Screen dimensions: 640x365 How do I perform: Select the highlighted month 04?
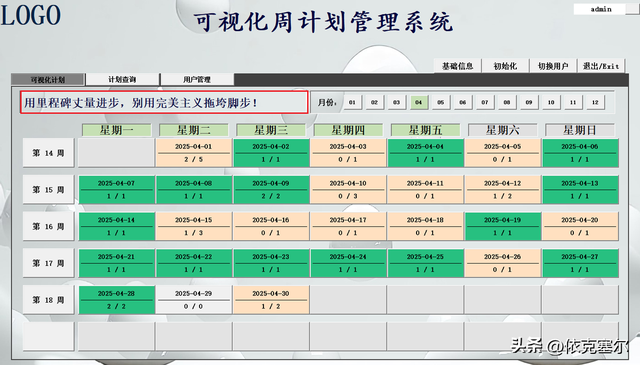[418, 102]
